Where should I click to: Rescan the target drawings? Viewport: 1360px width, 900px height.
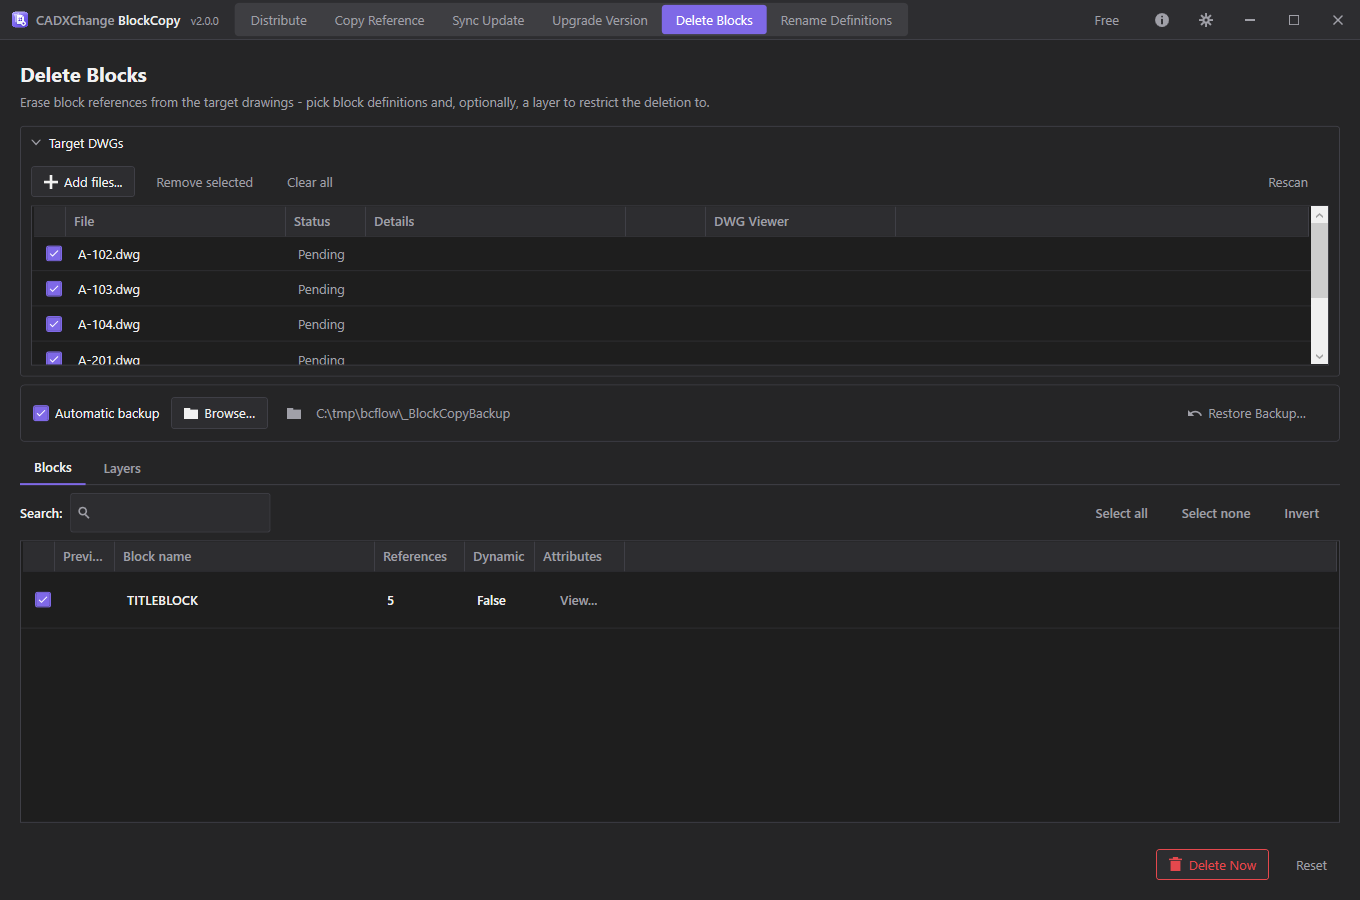pyautogui.click(x=1288, y=182)
